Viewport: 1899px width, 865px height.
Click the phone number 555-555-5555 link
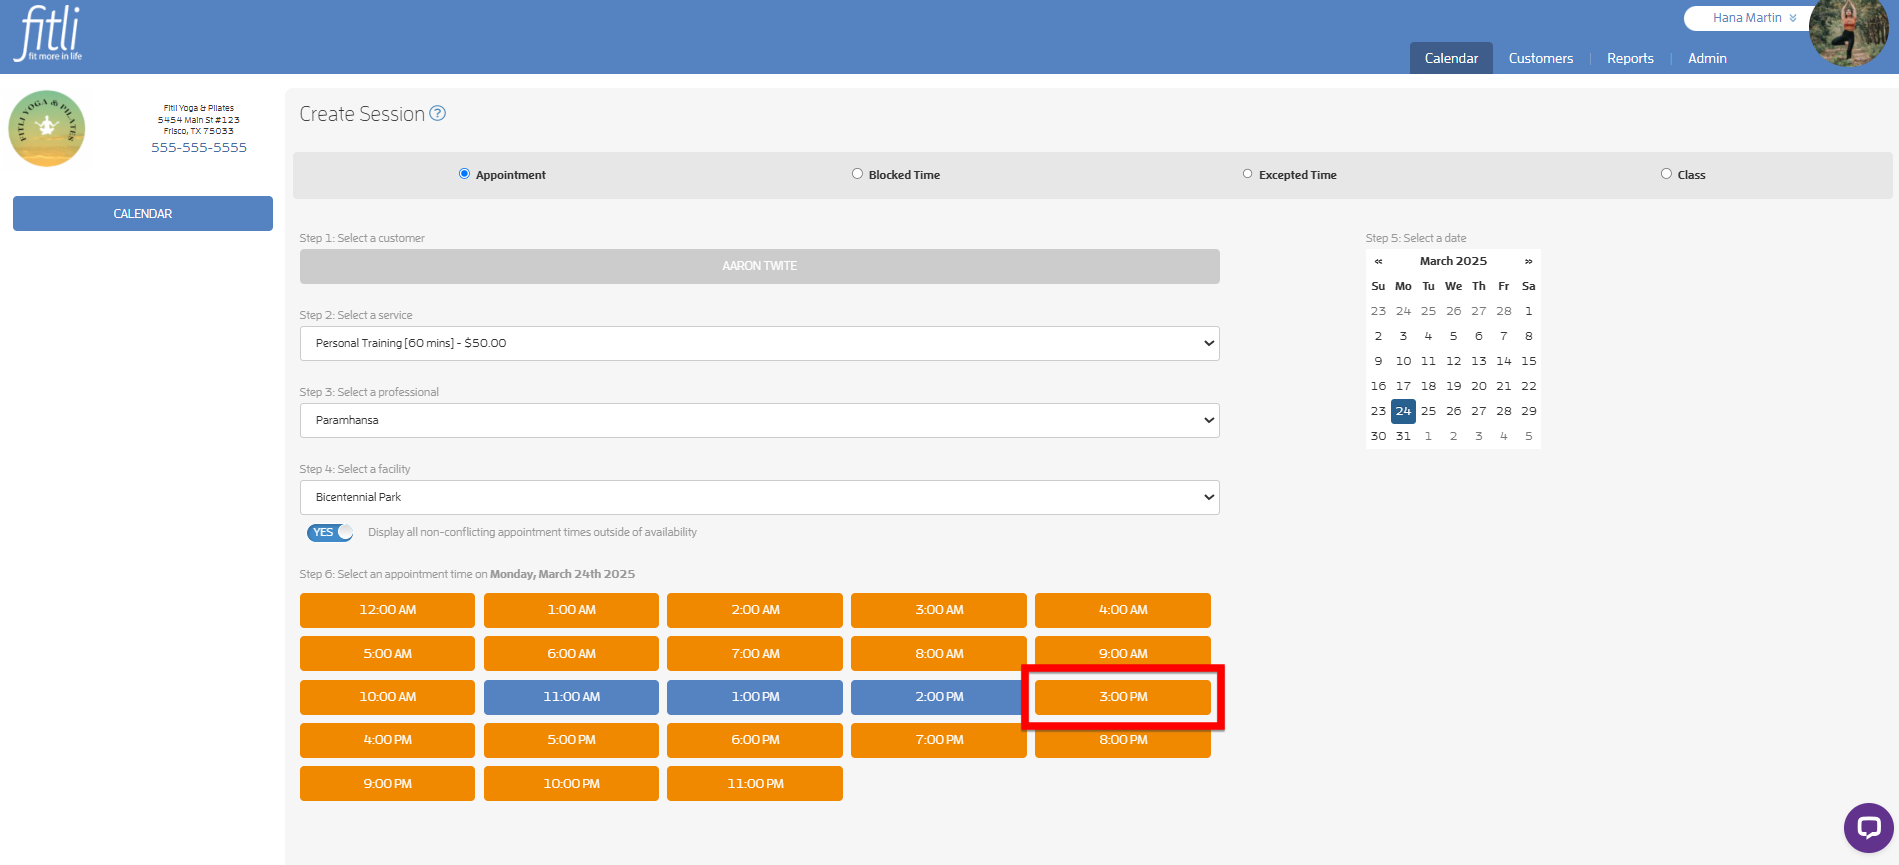(199, 147)
